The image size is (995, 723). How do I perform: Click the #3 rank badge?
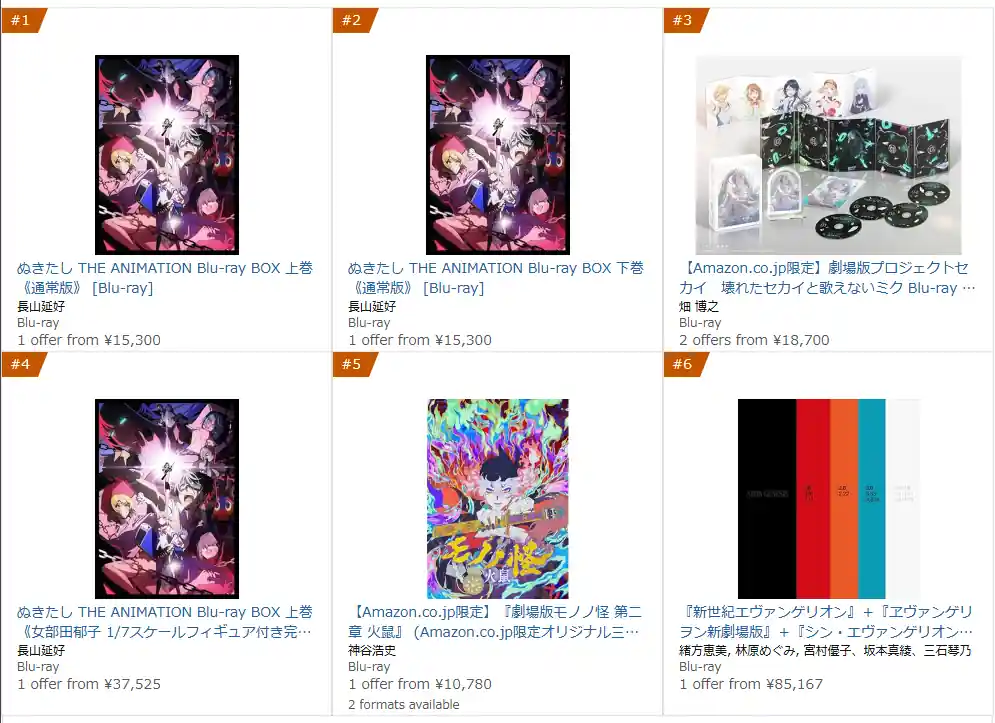685,20
